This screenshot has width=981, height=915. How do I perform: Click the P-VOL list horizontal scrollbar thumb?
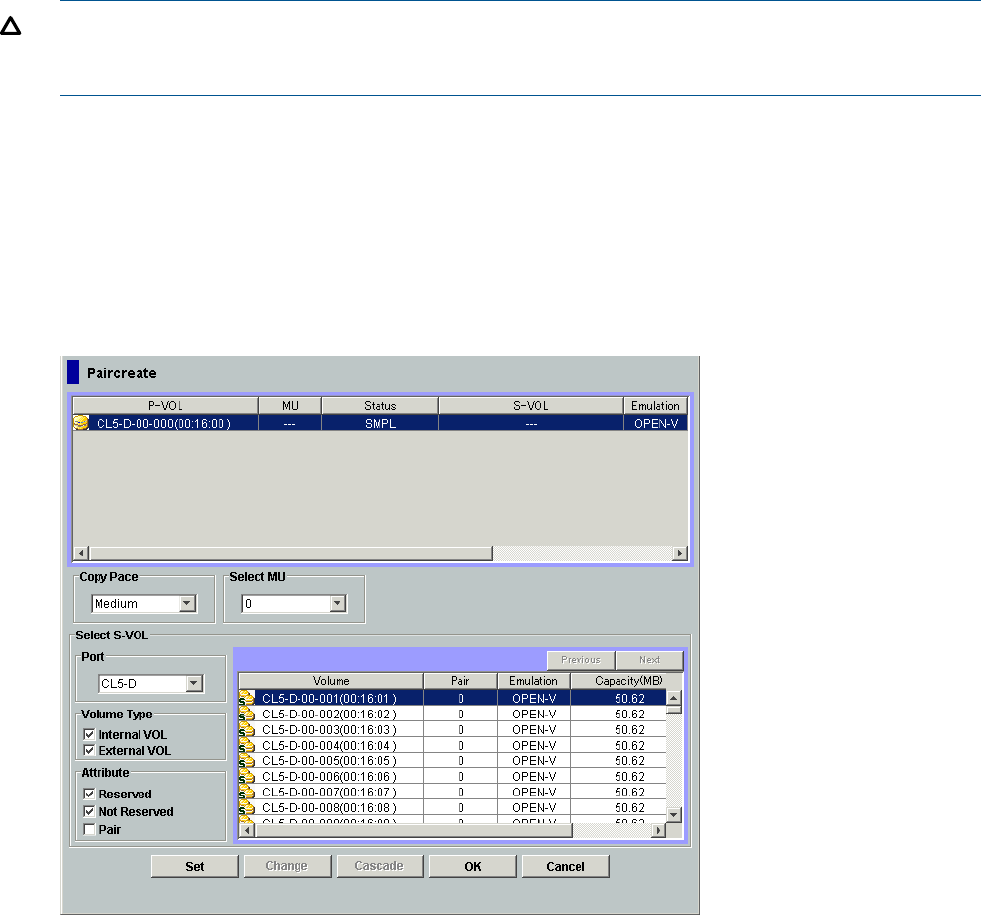[290, 553]
